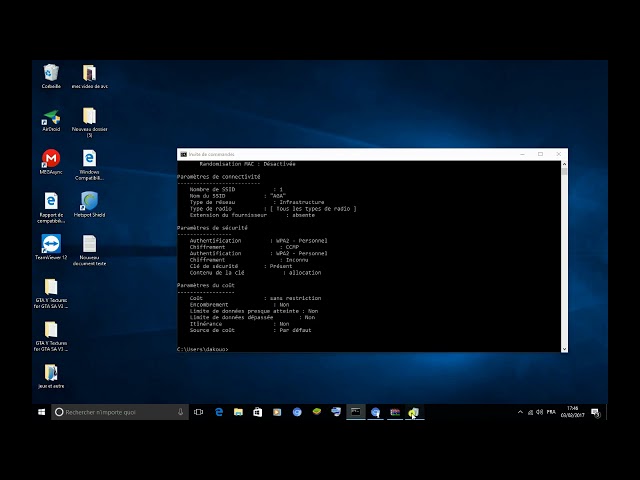The width and height of the screenshot is (640, 480).
Task: Click the Windows Start button
Action: [x=42, y=412]
